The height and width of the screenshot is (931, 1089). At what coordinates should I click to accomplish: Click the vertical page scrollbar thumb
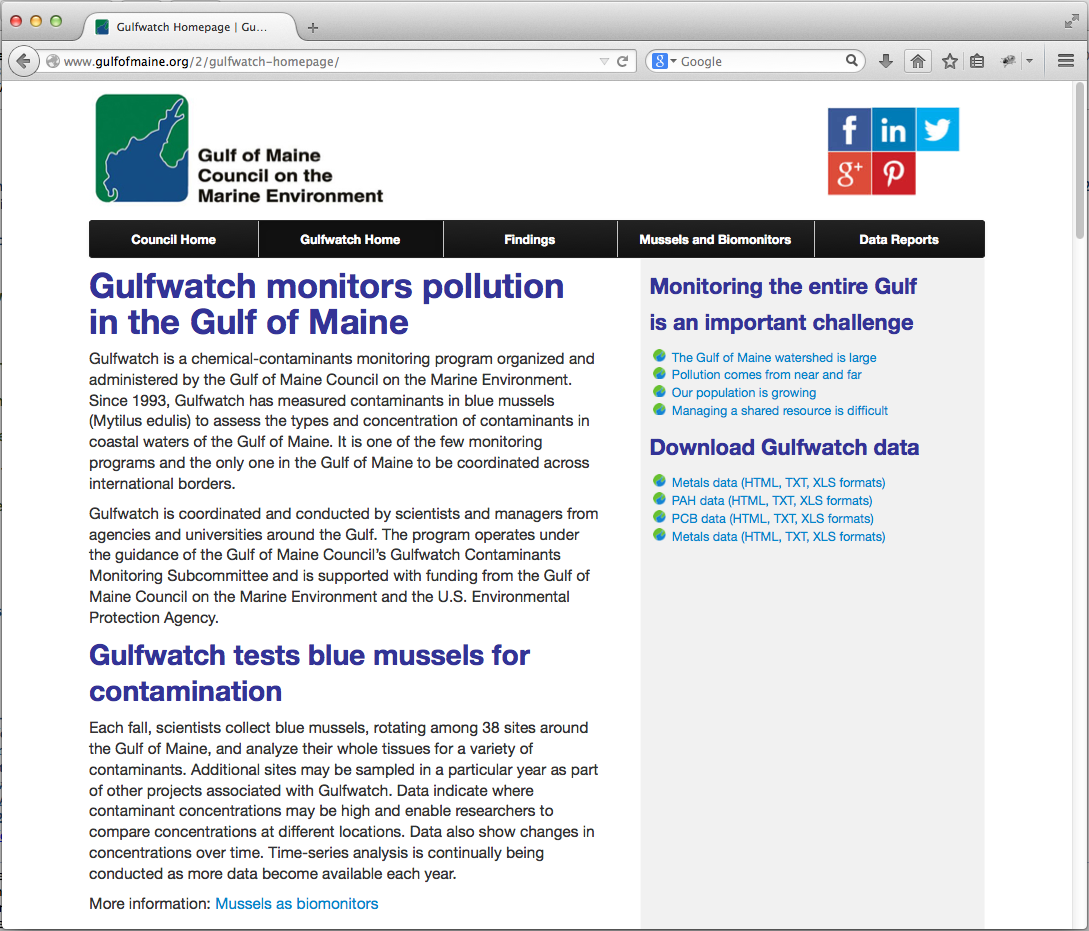[1080, 161]
